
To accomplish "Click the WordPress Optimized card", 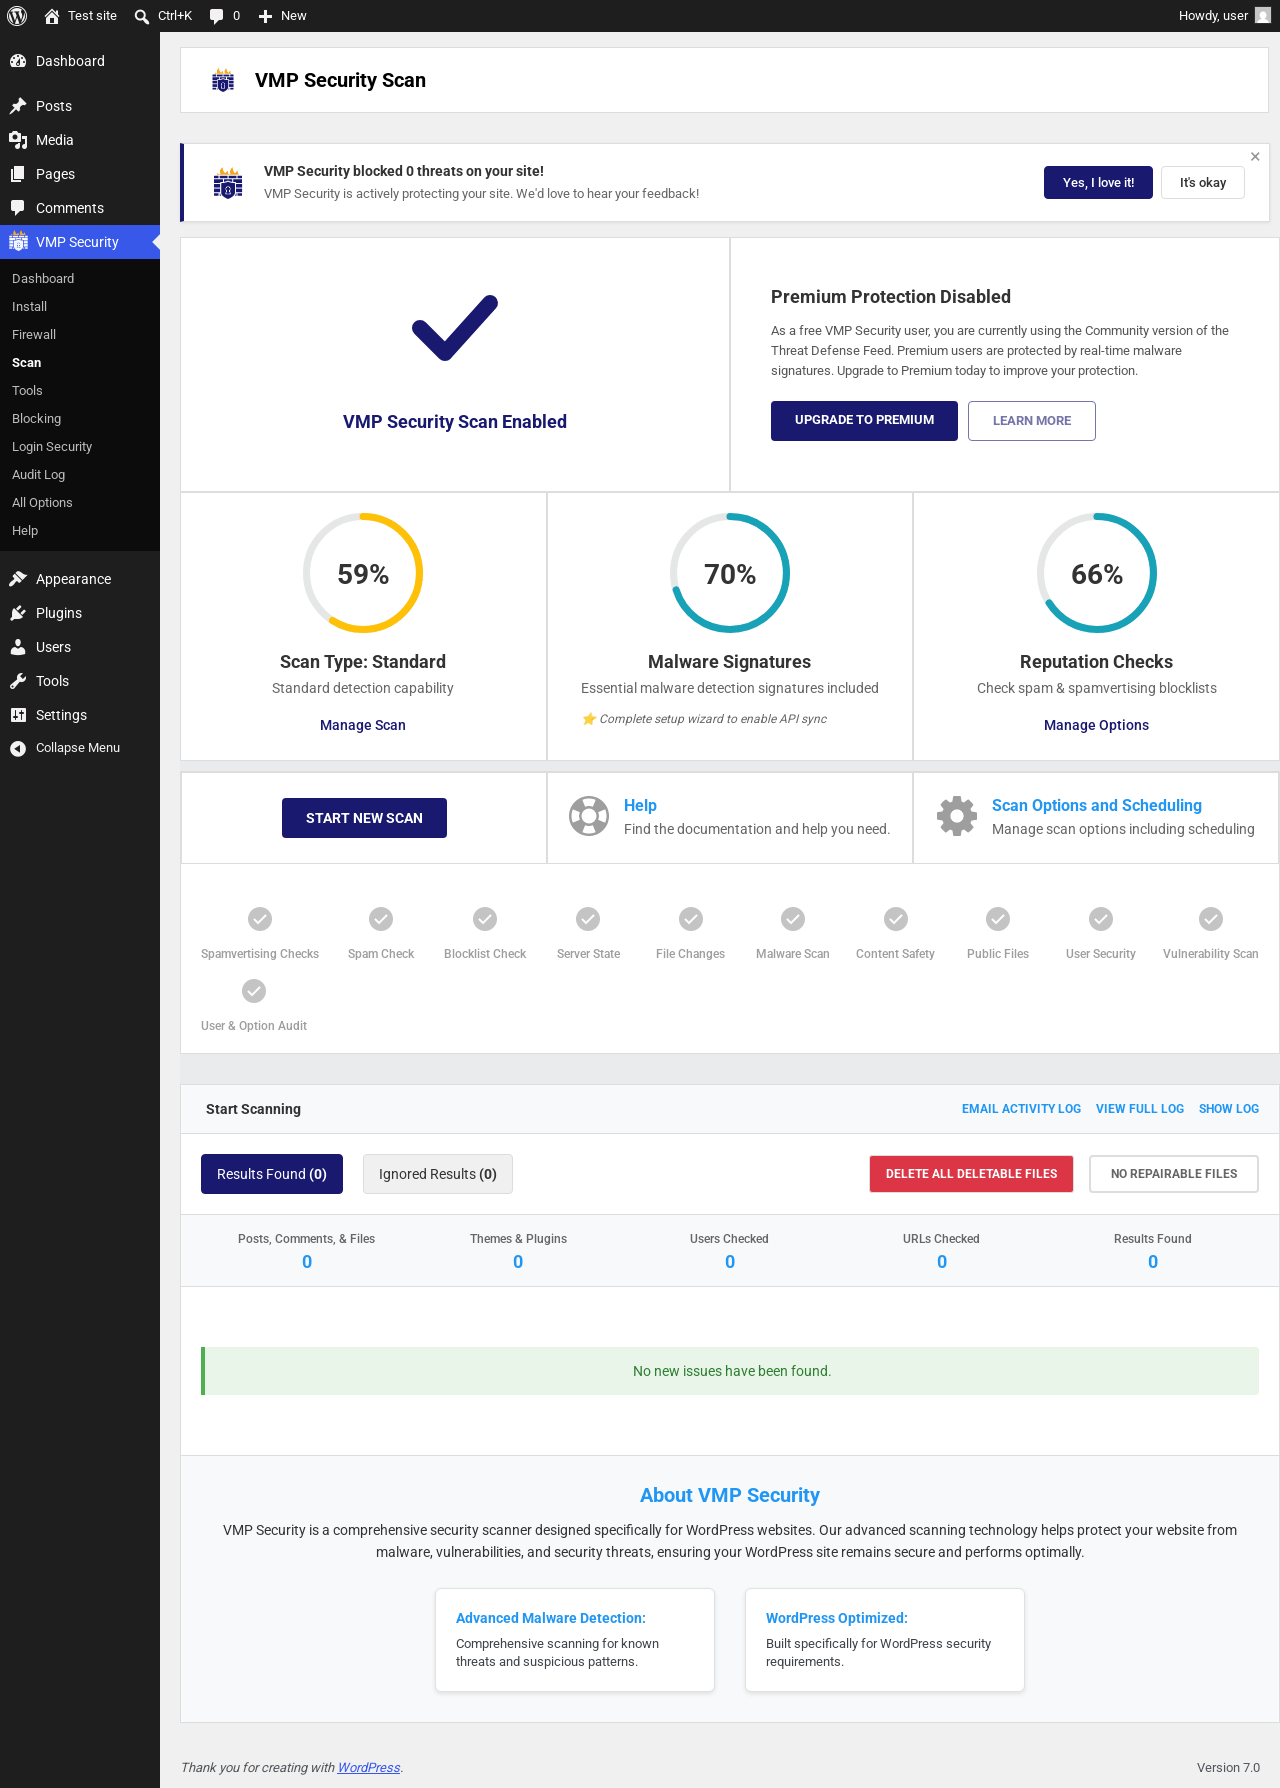I will (x=885, y=1640).
